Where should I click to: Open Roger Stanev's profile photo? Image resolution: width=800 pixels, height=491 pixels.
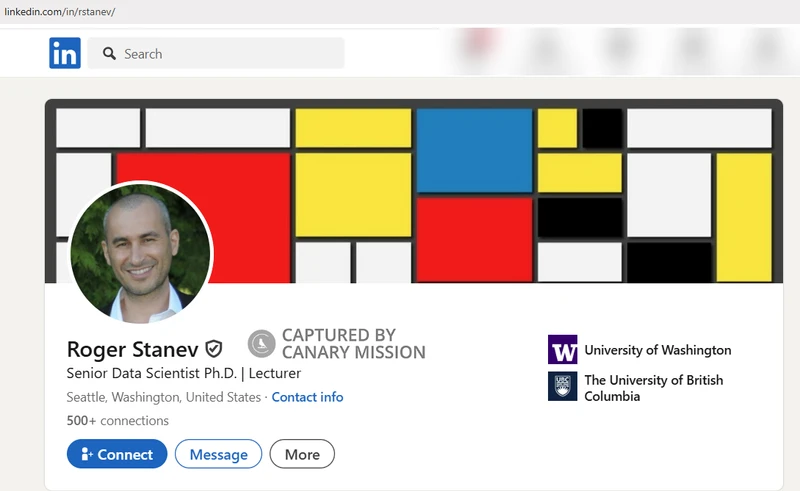pyautogui.click(x=140, y=253)
